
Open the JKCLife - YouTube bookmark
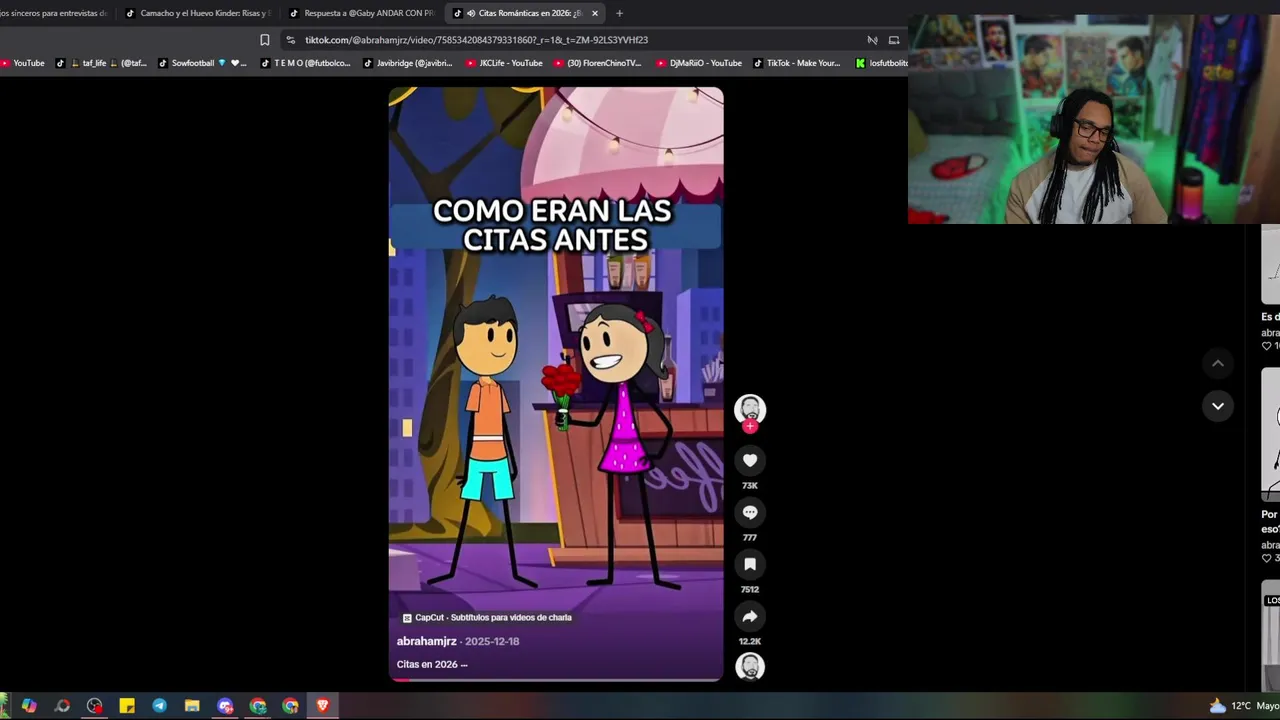point(505,63)
